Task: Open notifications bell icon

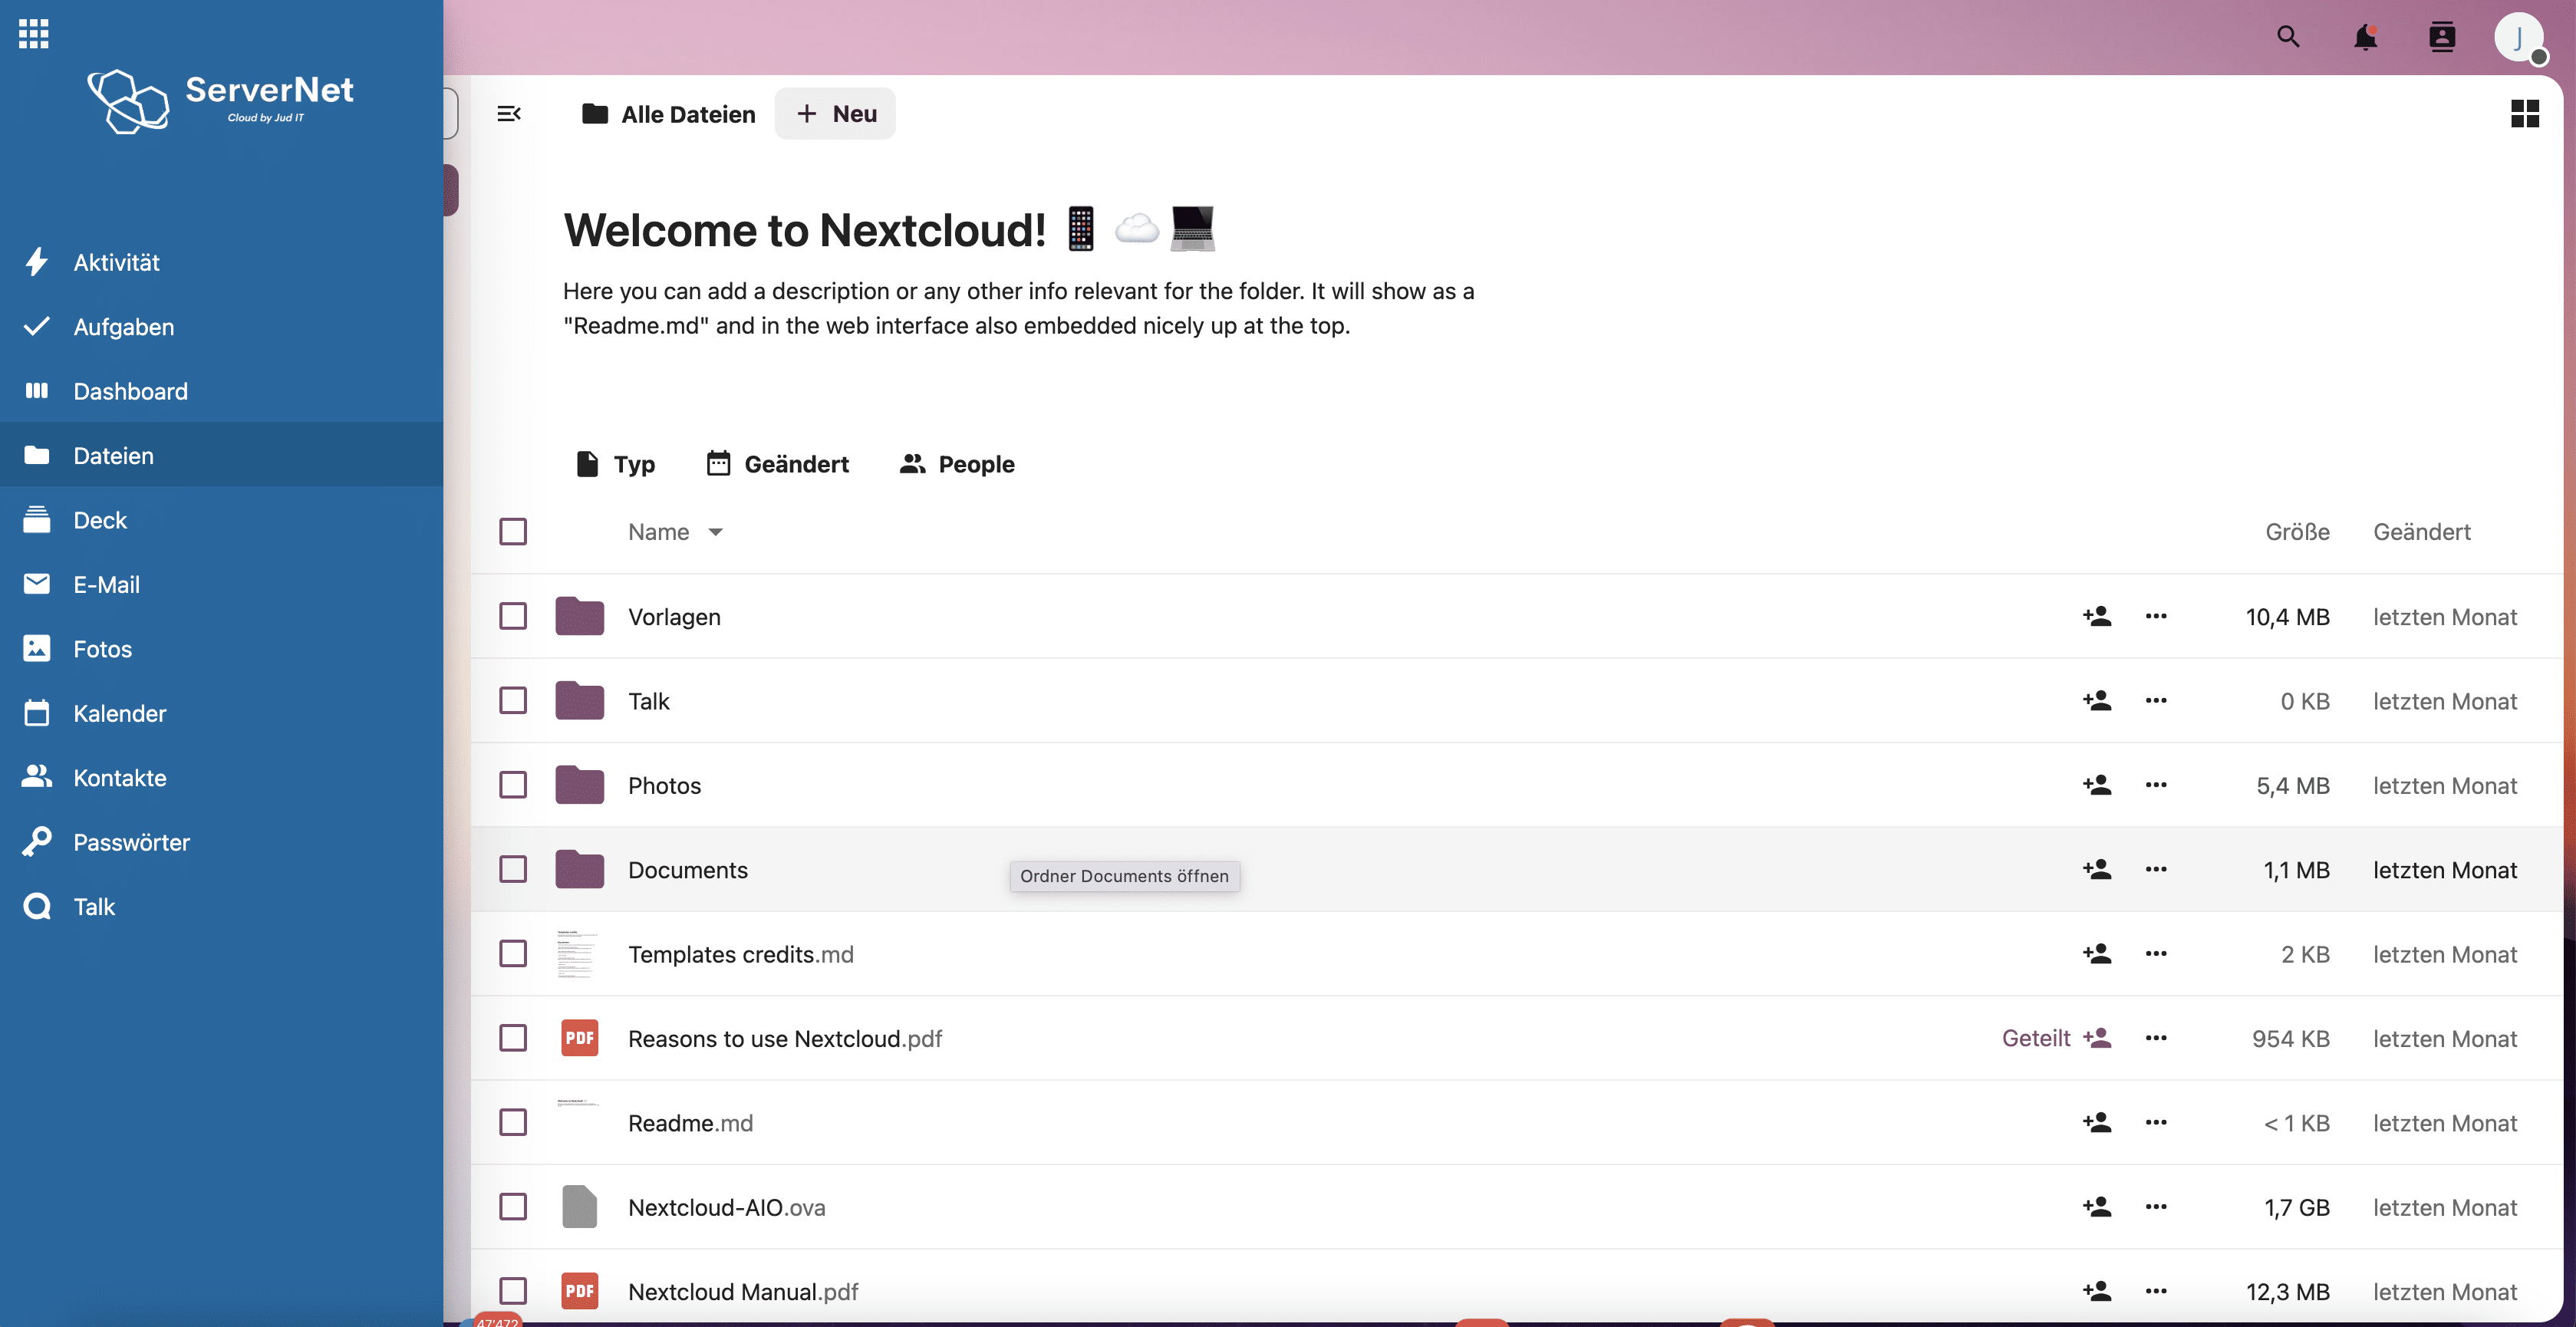Action: 2365,37
